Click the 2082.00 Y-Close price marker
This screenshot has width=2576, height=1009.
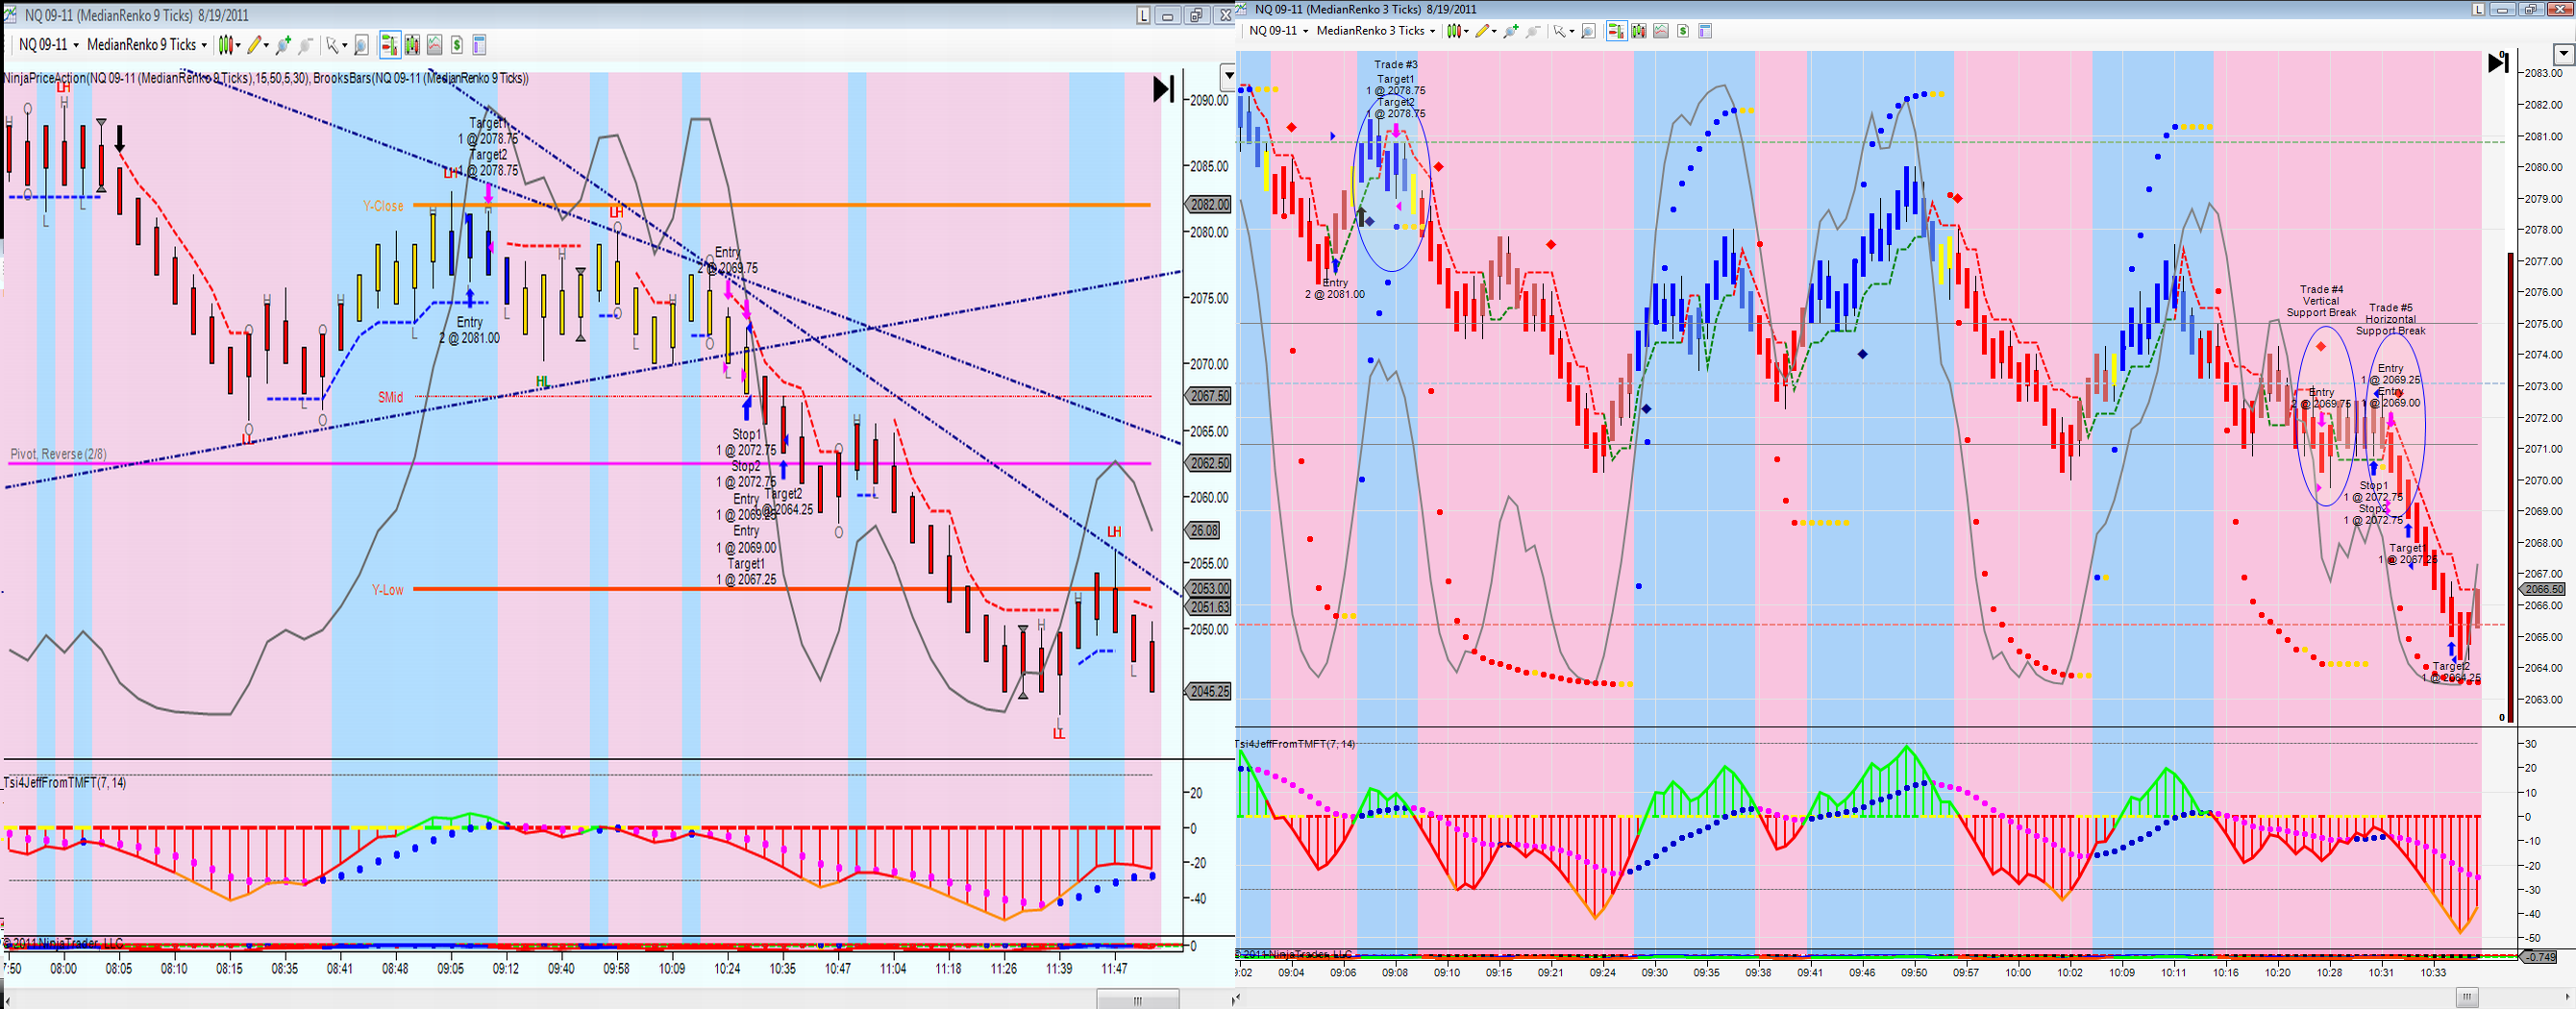(x=1209, y=205)
